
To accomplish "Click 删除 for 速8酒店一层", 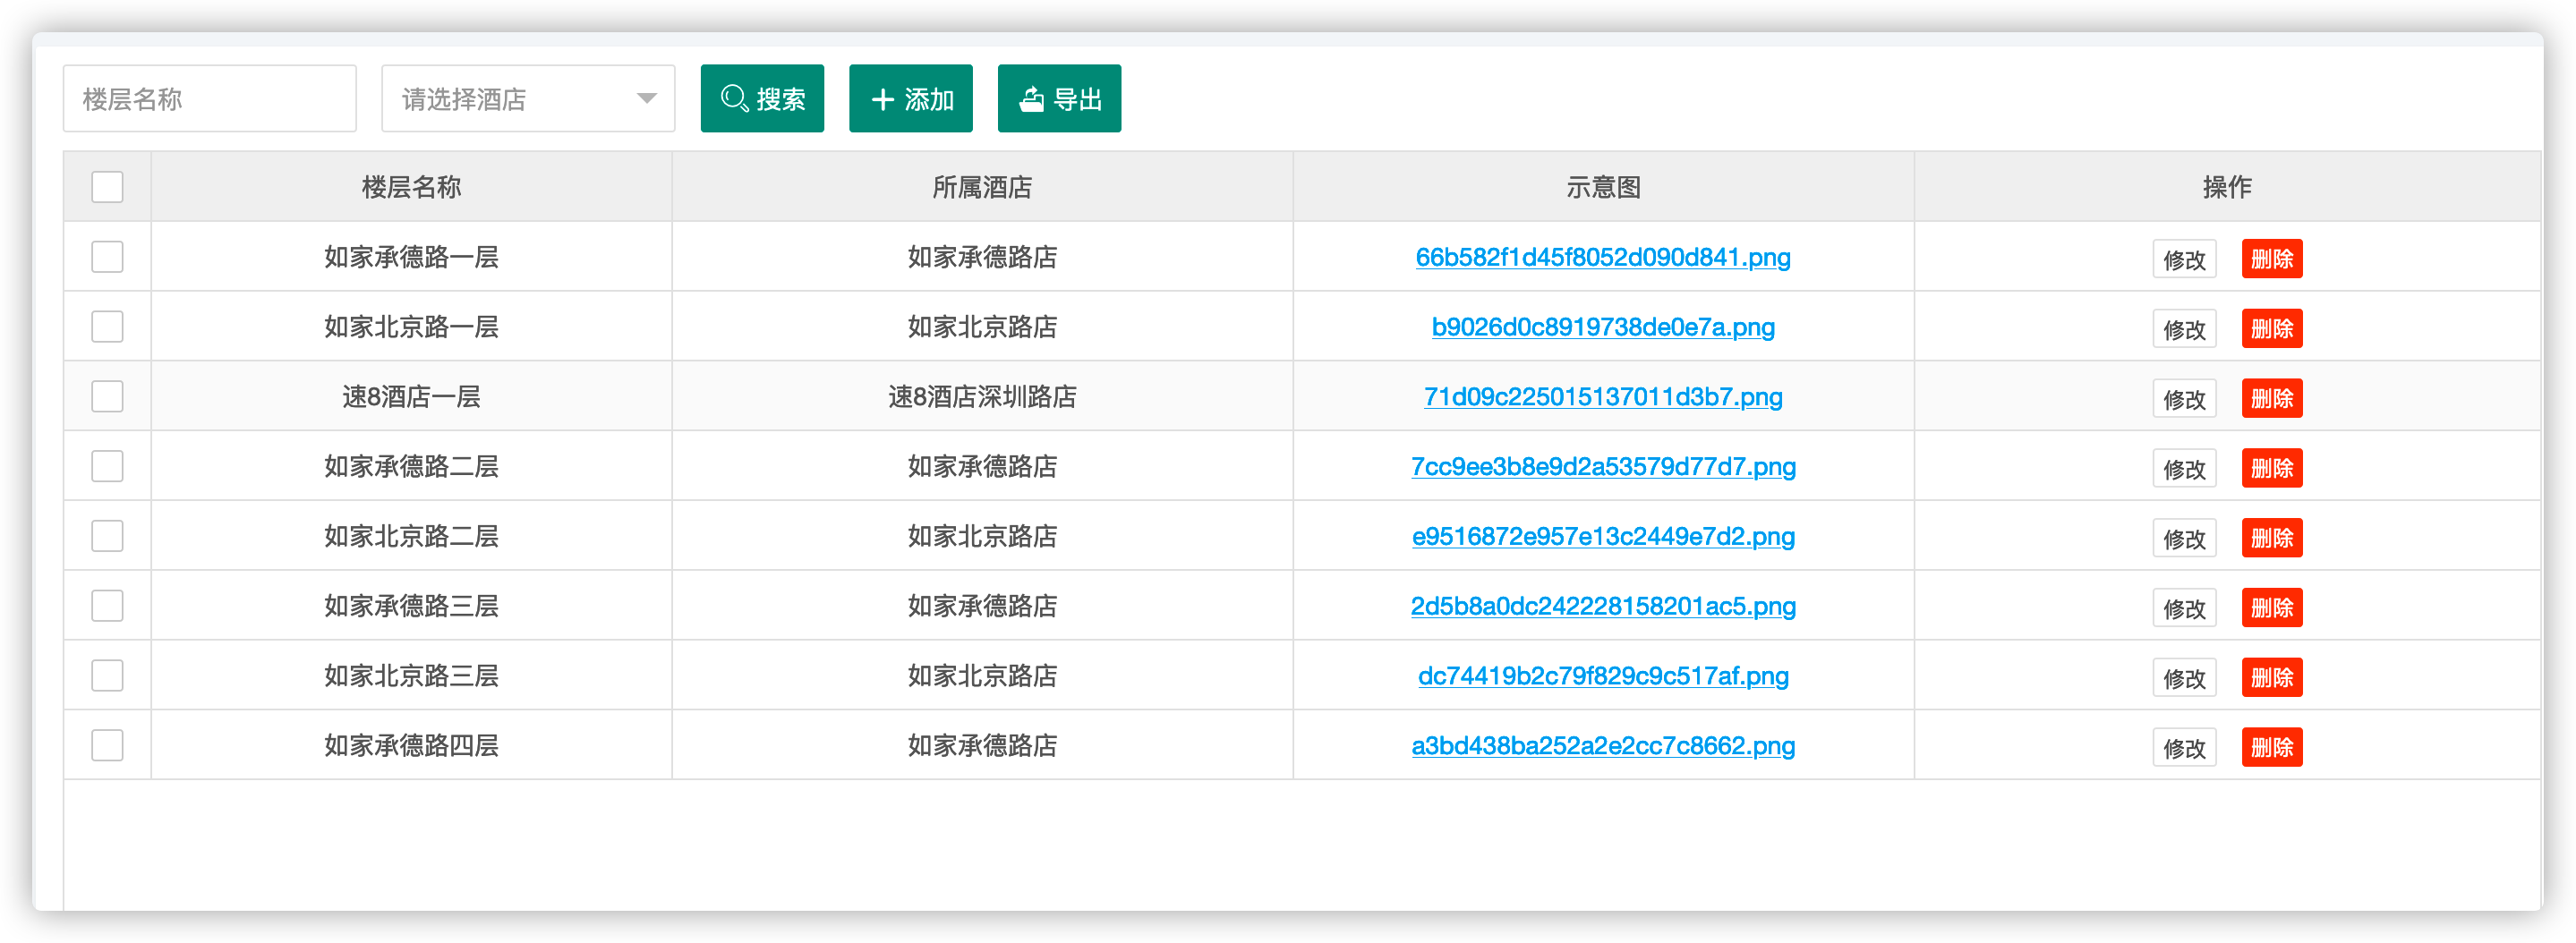I will tap(2271, 399).
